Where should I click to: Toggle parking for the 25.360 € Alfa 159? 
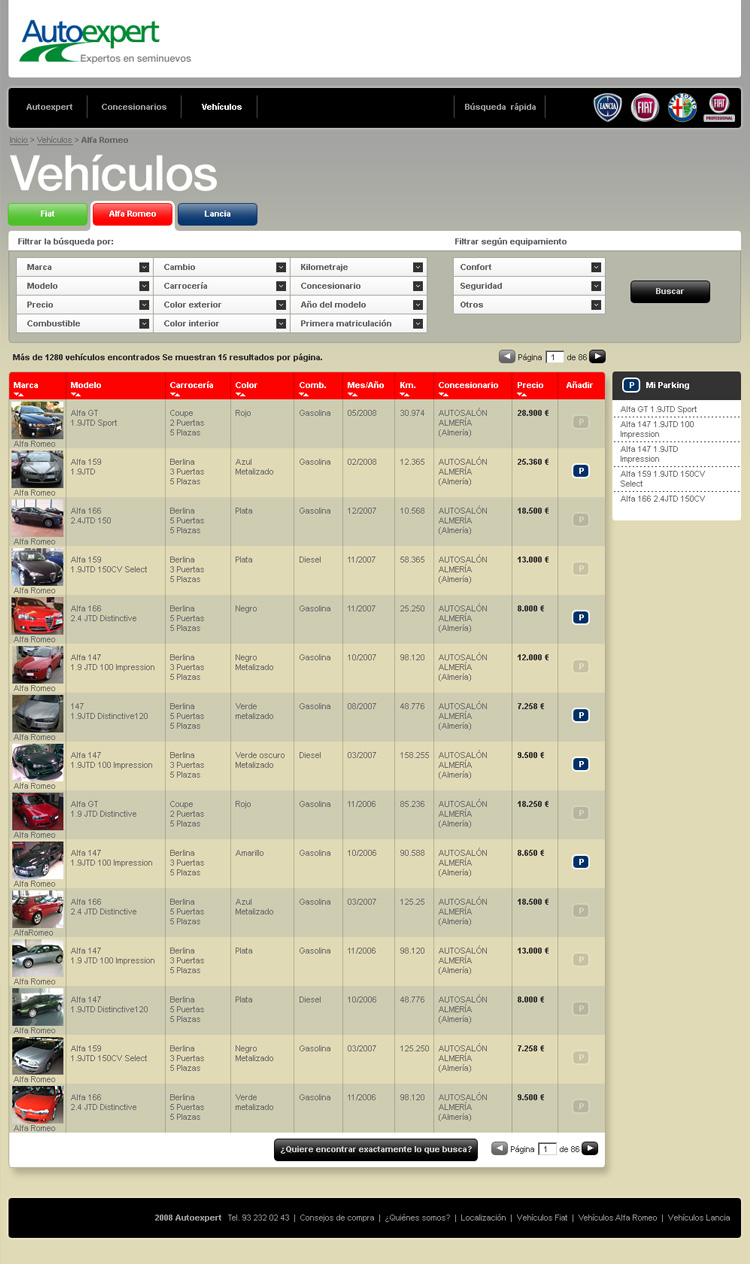pos(580,471)
